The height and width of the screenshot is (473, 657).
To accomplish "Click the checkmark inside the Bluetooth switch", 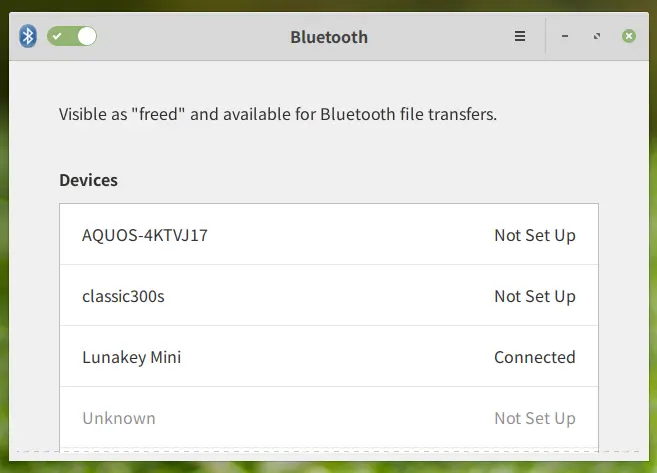I will pos(57,36).
